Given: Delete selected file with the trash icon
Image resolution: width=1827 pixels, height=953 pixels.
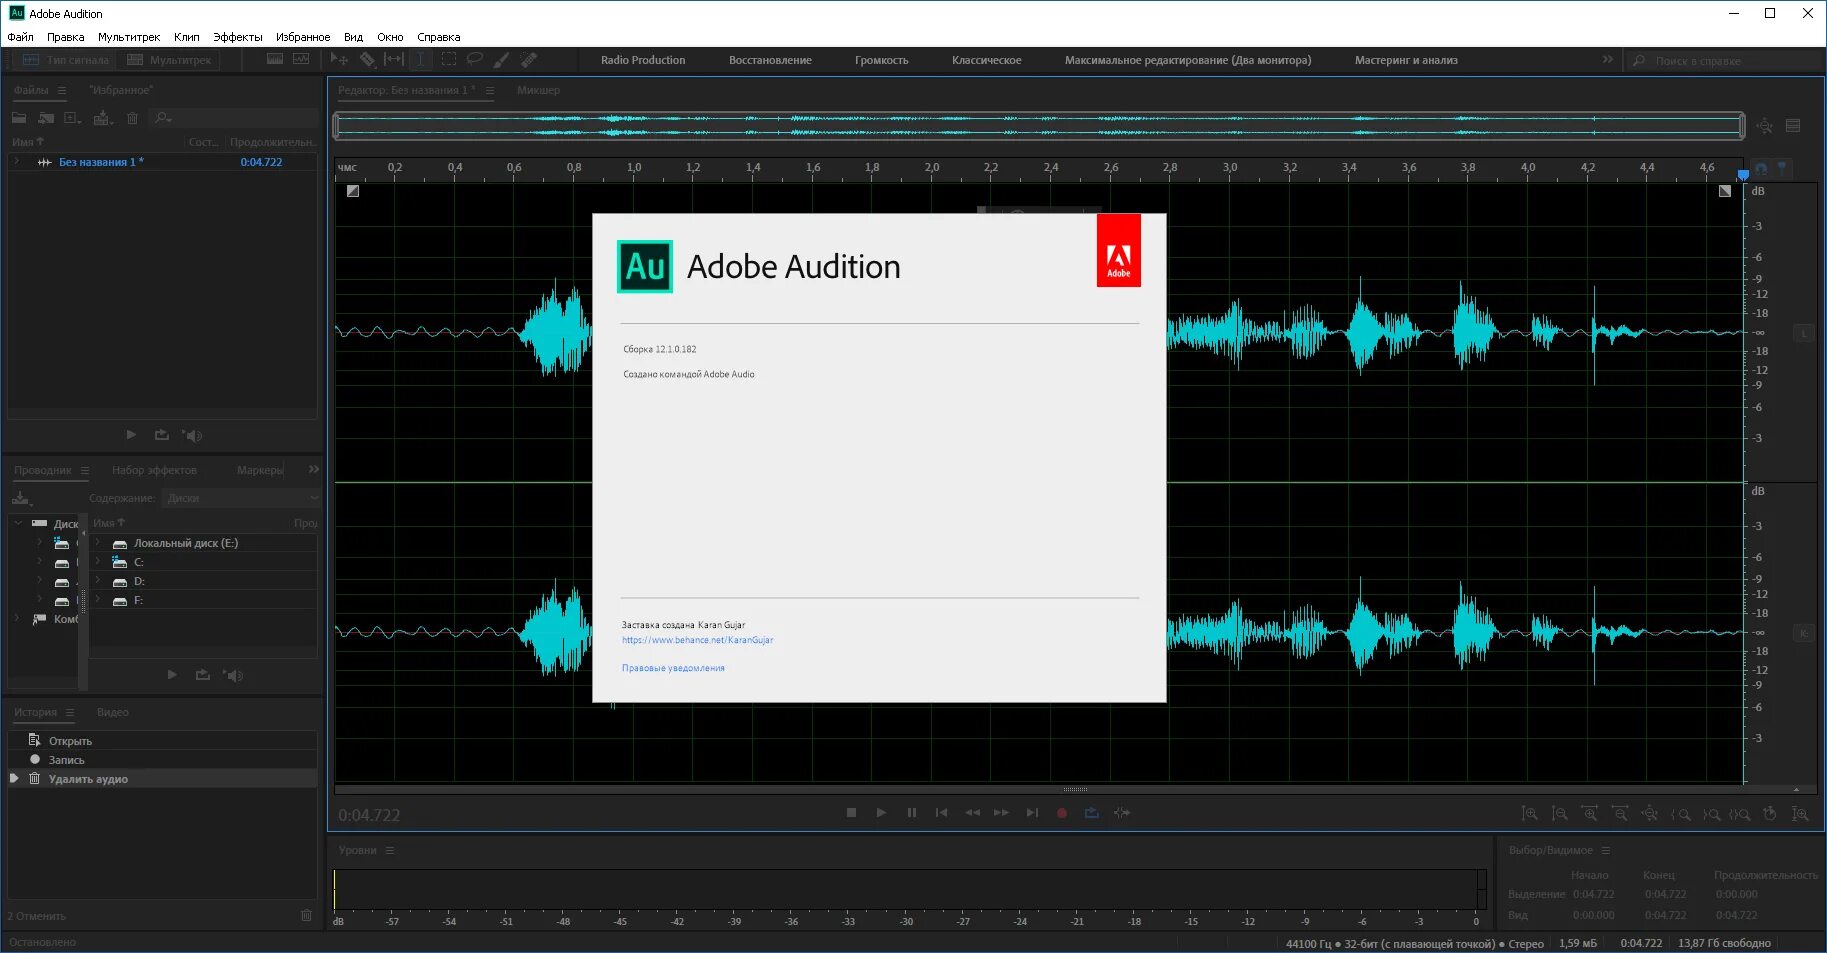Looking at the screenshot, I should point(132,118).
